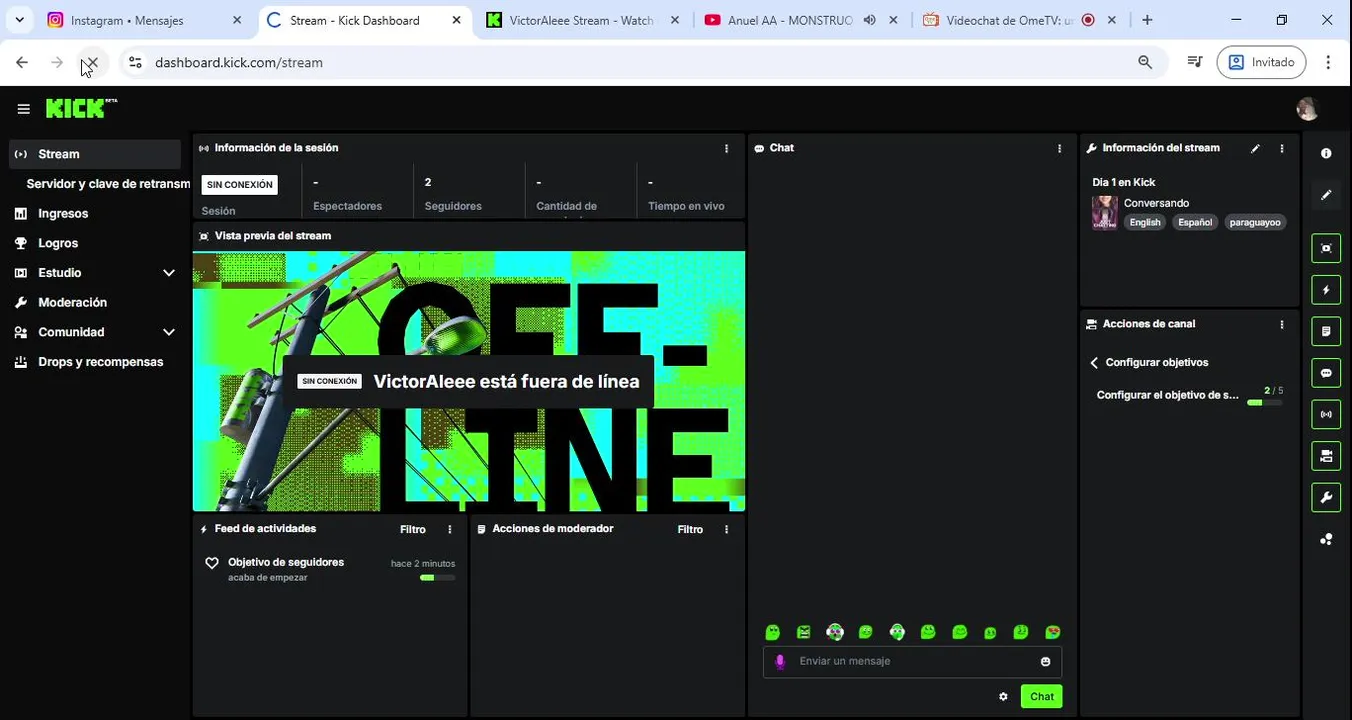Open the Información del stream options menu

coord(1282,148)
